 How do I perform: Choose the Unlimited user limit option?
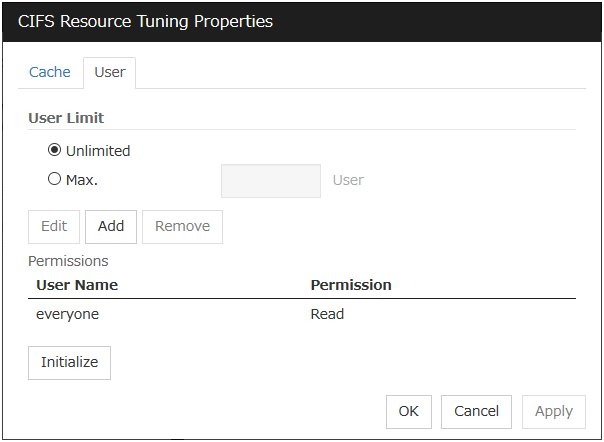(x=55, y=151)
